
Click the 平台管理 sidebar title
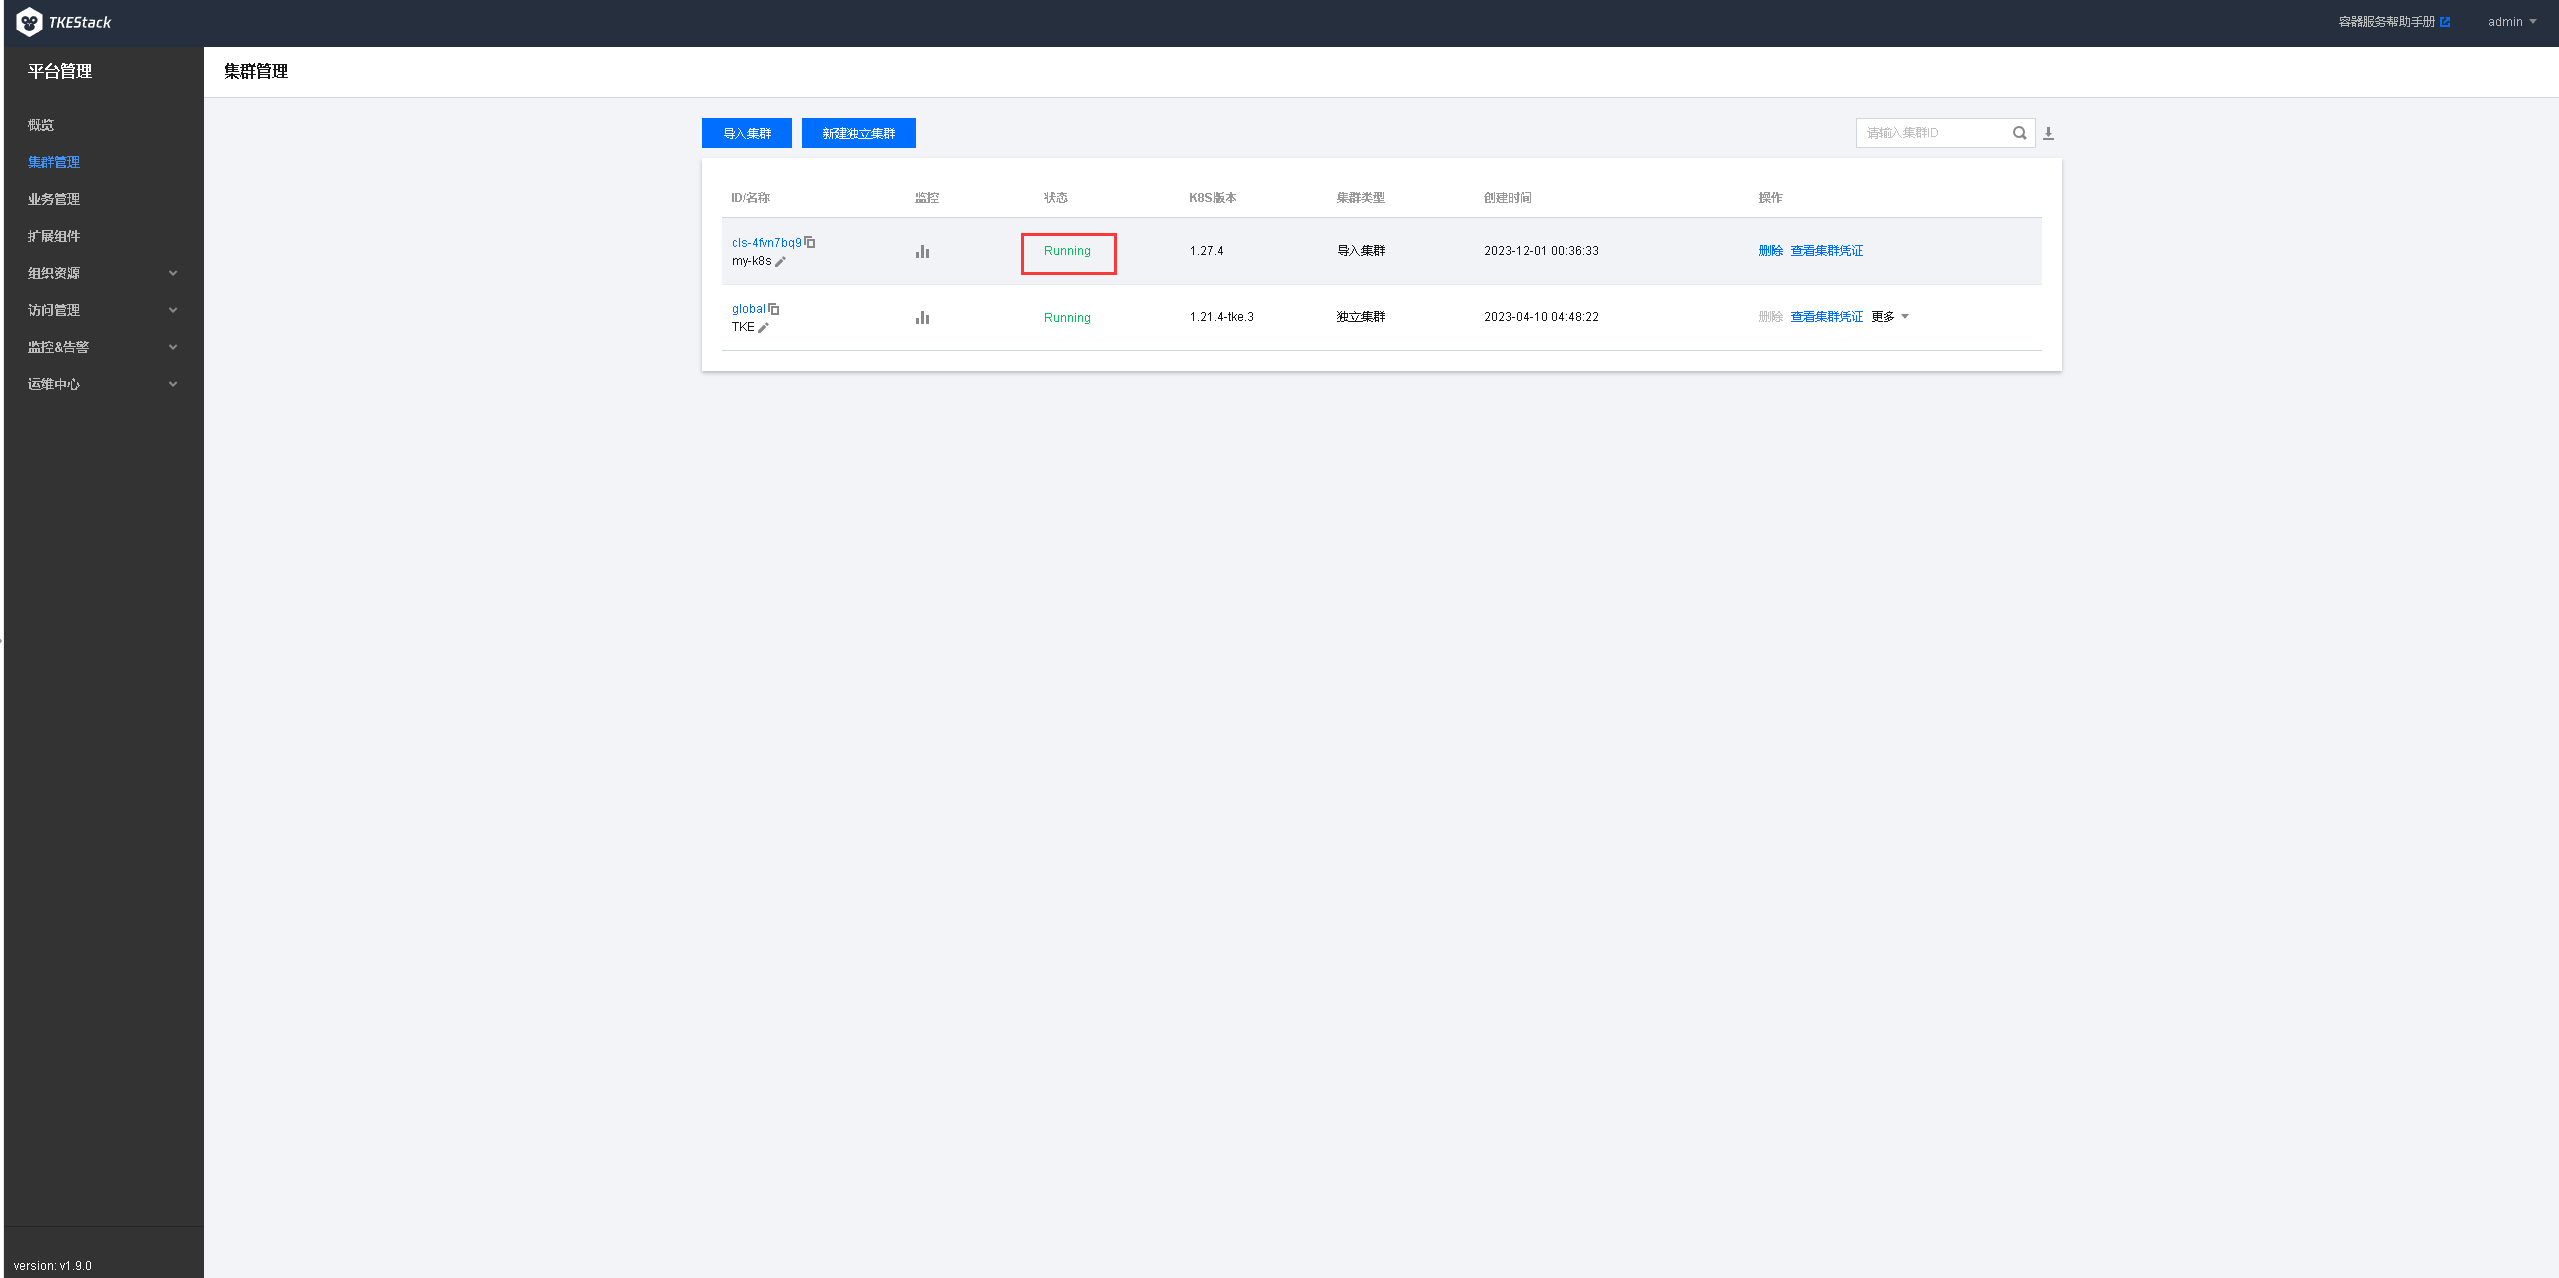point(60,71)
